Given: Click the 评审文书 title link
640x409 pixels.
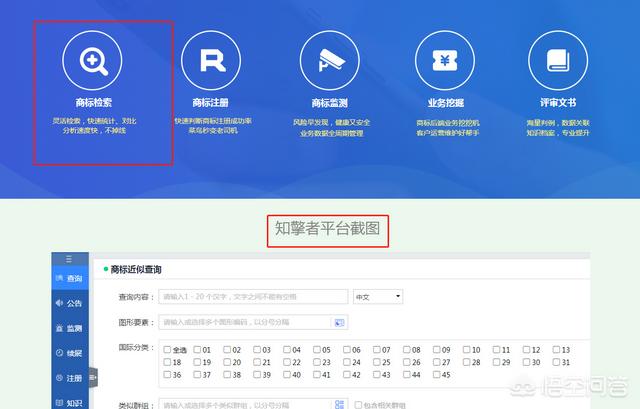Looking at the screenshot, I should (x=558, y=102).
